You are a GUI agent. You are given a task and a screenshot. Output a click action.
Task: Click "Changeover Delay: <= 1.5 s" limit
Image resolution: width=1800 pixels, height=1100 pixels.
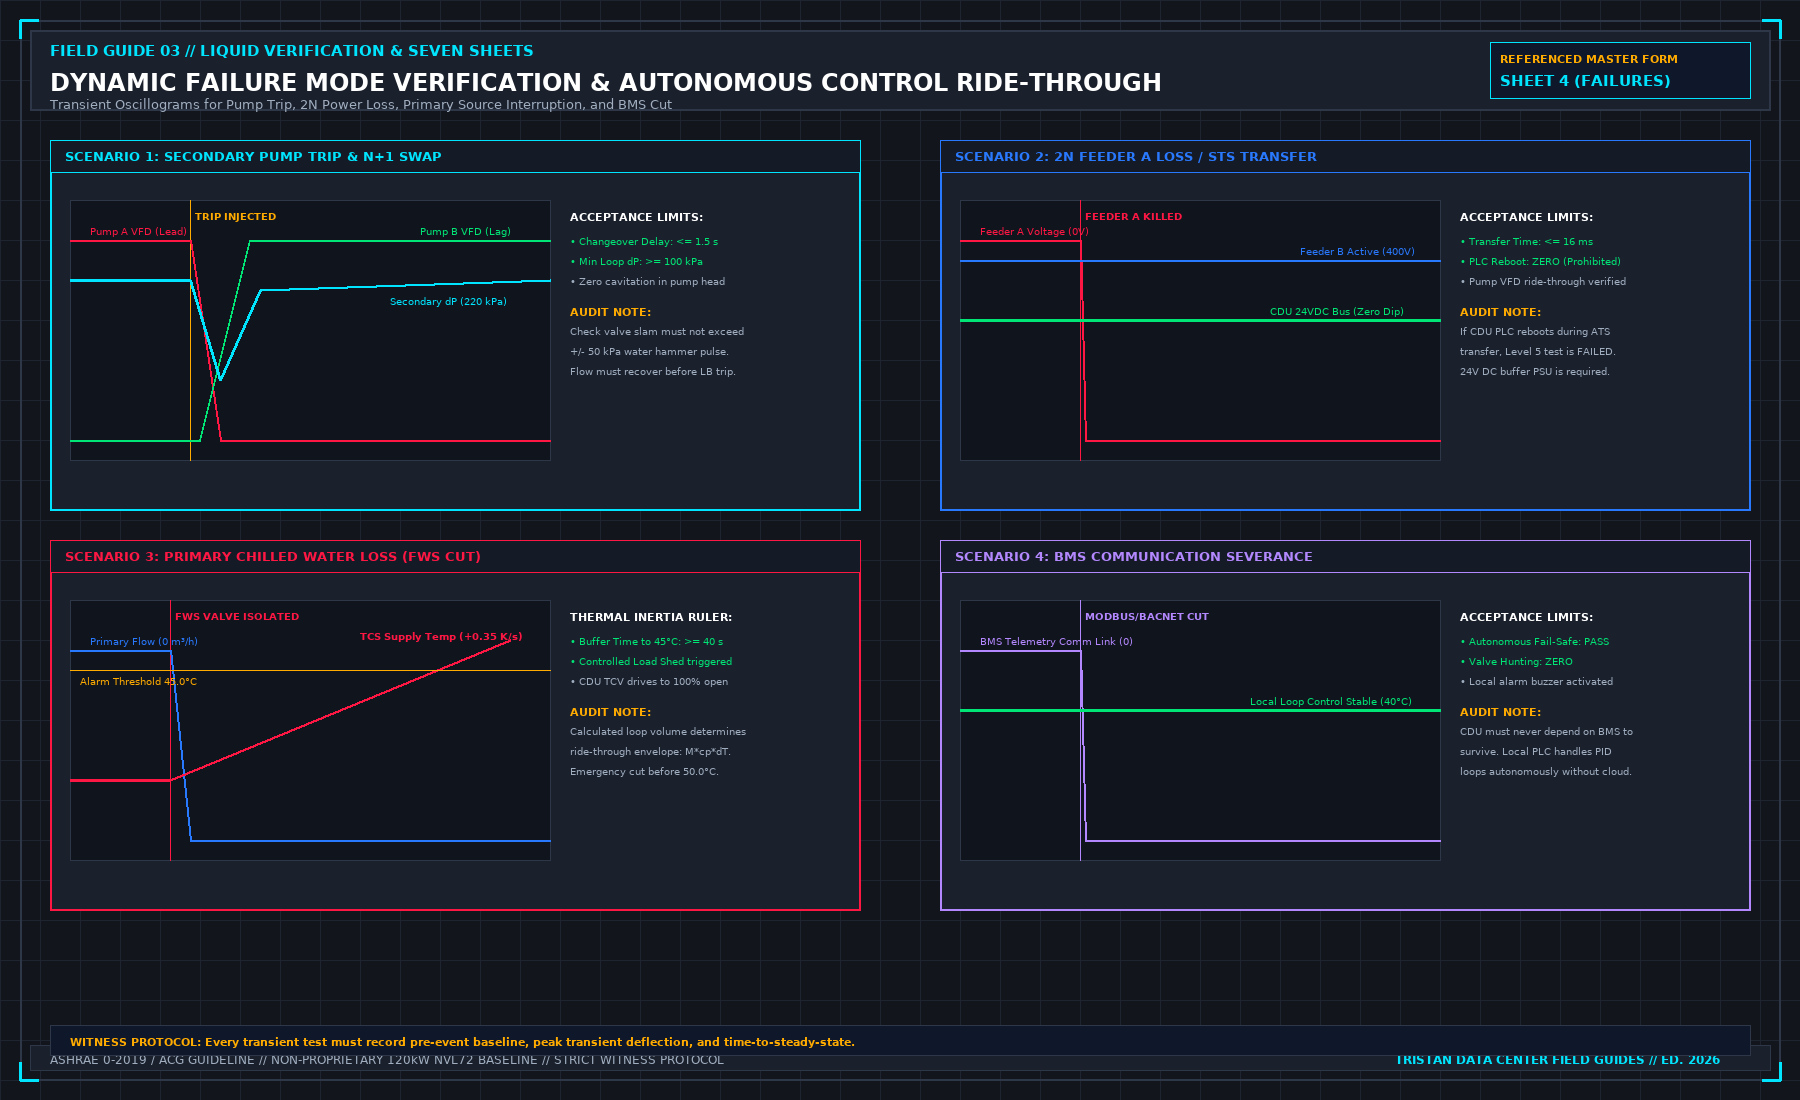coord(644,242)
